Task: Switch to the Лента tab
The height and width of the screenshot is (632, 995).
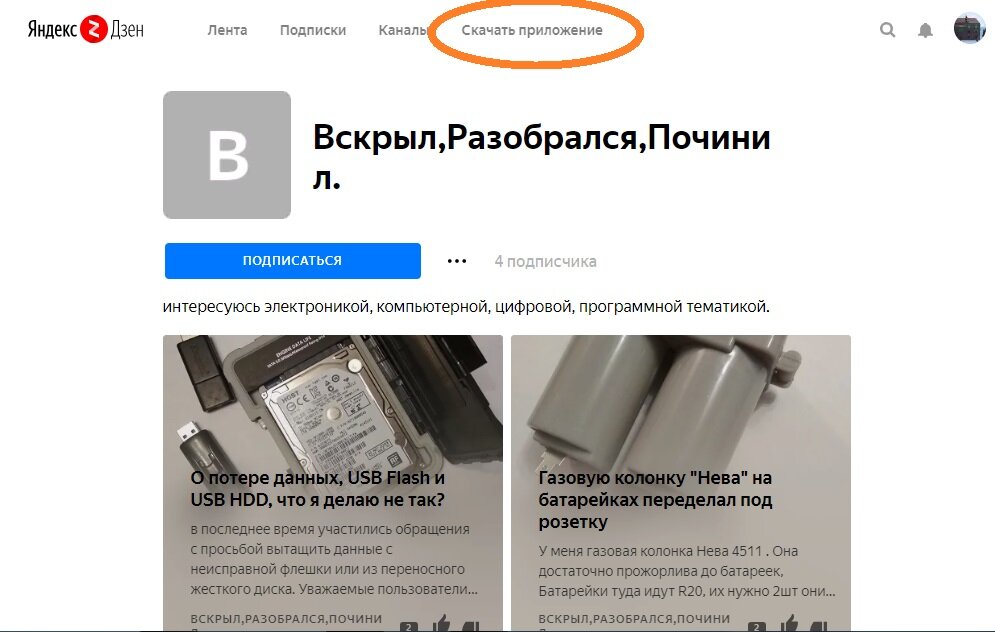Action: [x=227, y=30]
